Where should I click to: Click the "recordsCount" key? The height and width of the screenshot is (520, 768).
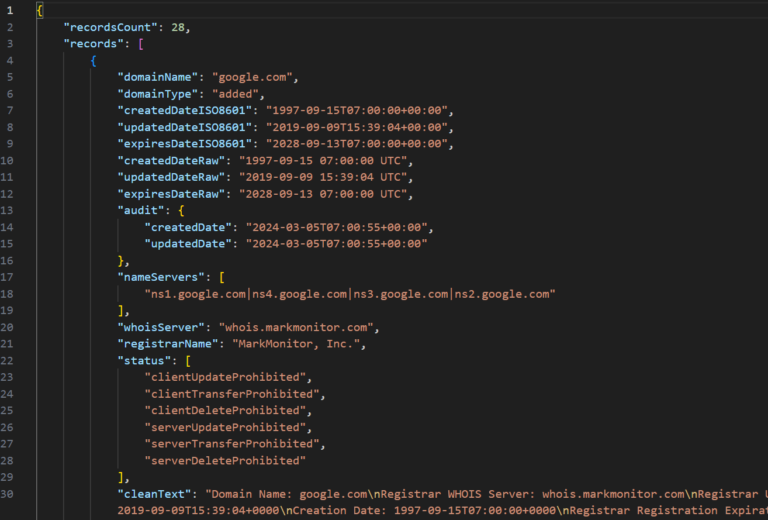tap(111, 27)
